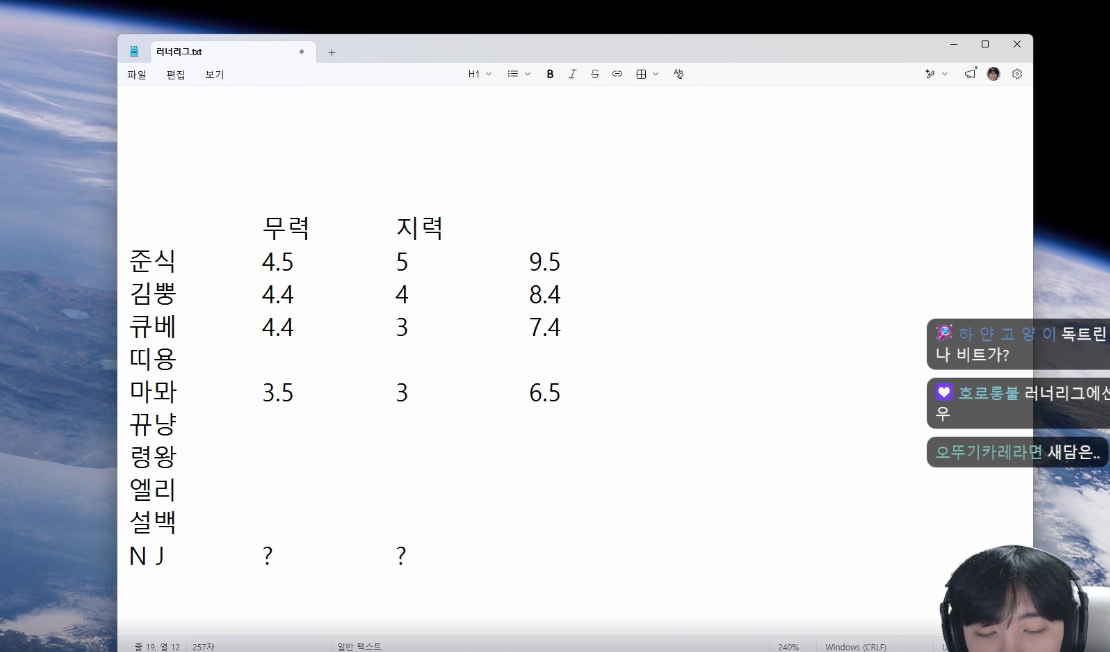The image size is (1110, 652).
Task: Open Notepad settings gear
Action: click(x=1017, y=74)
